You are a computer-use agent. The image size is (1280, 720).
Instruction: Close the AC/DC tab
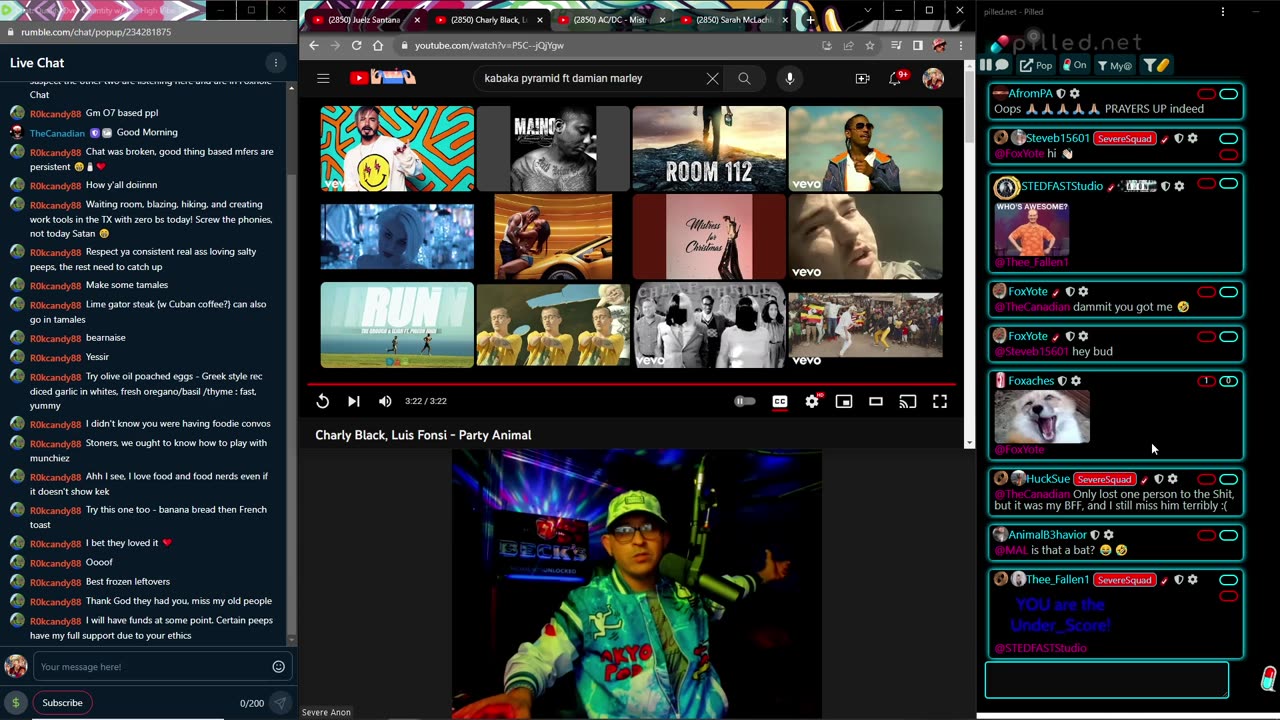tap(662, 19)
